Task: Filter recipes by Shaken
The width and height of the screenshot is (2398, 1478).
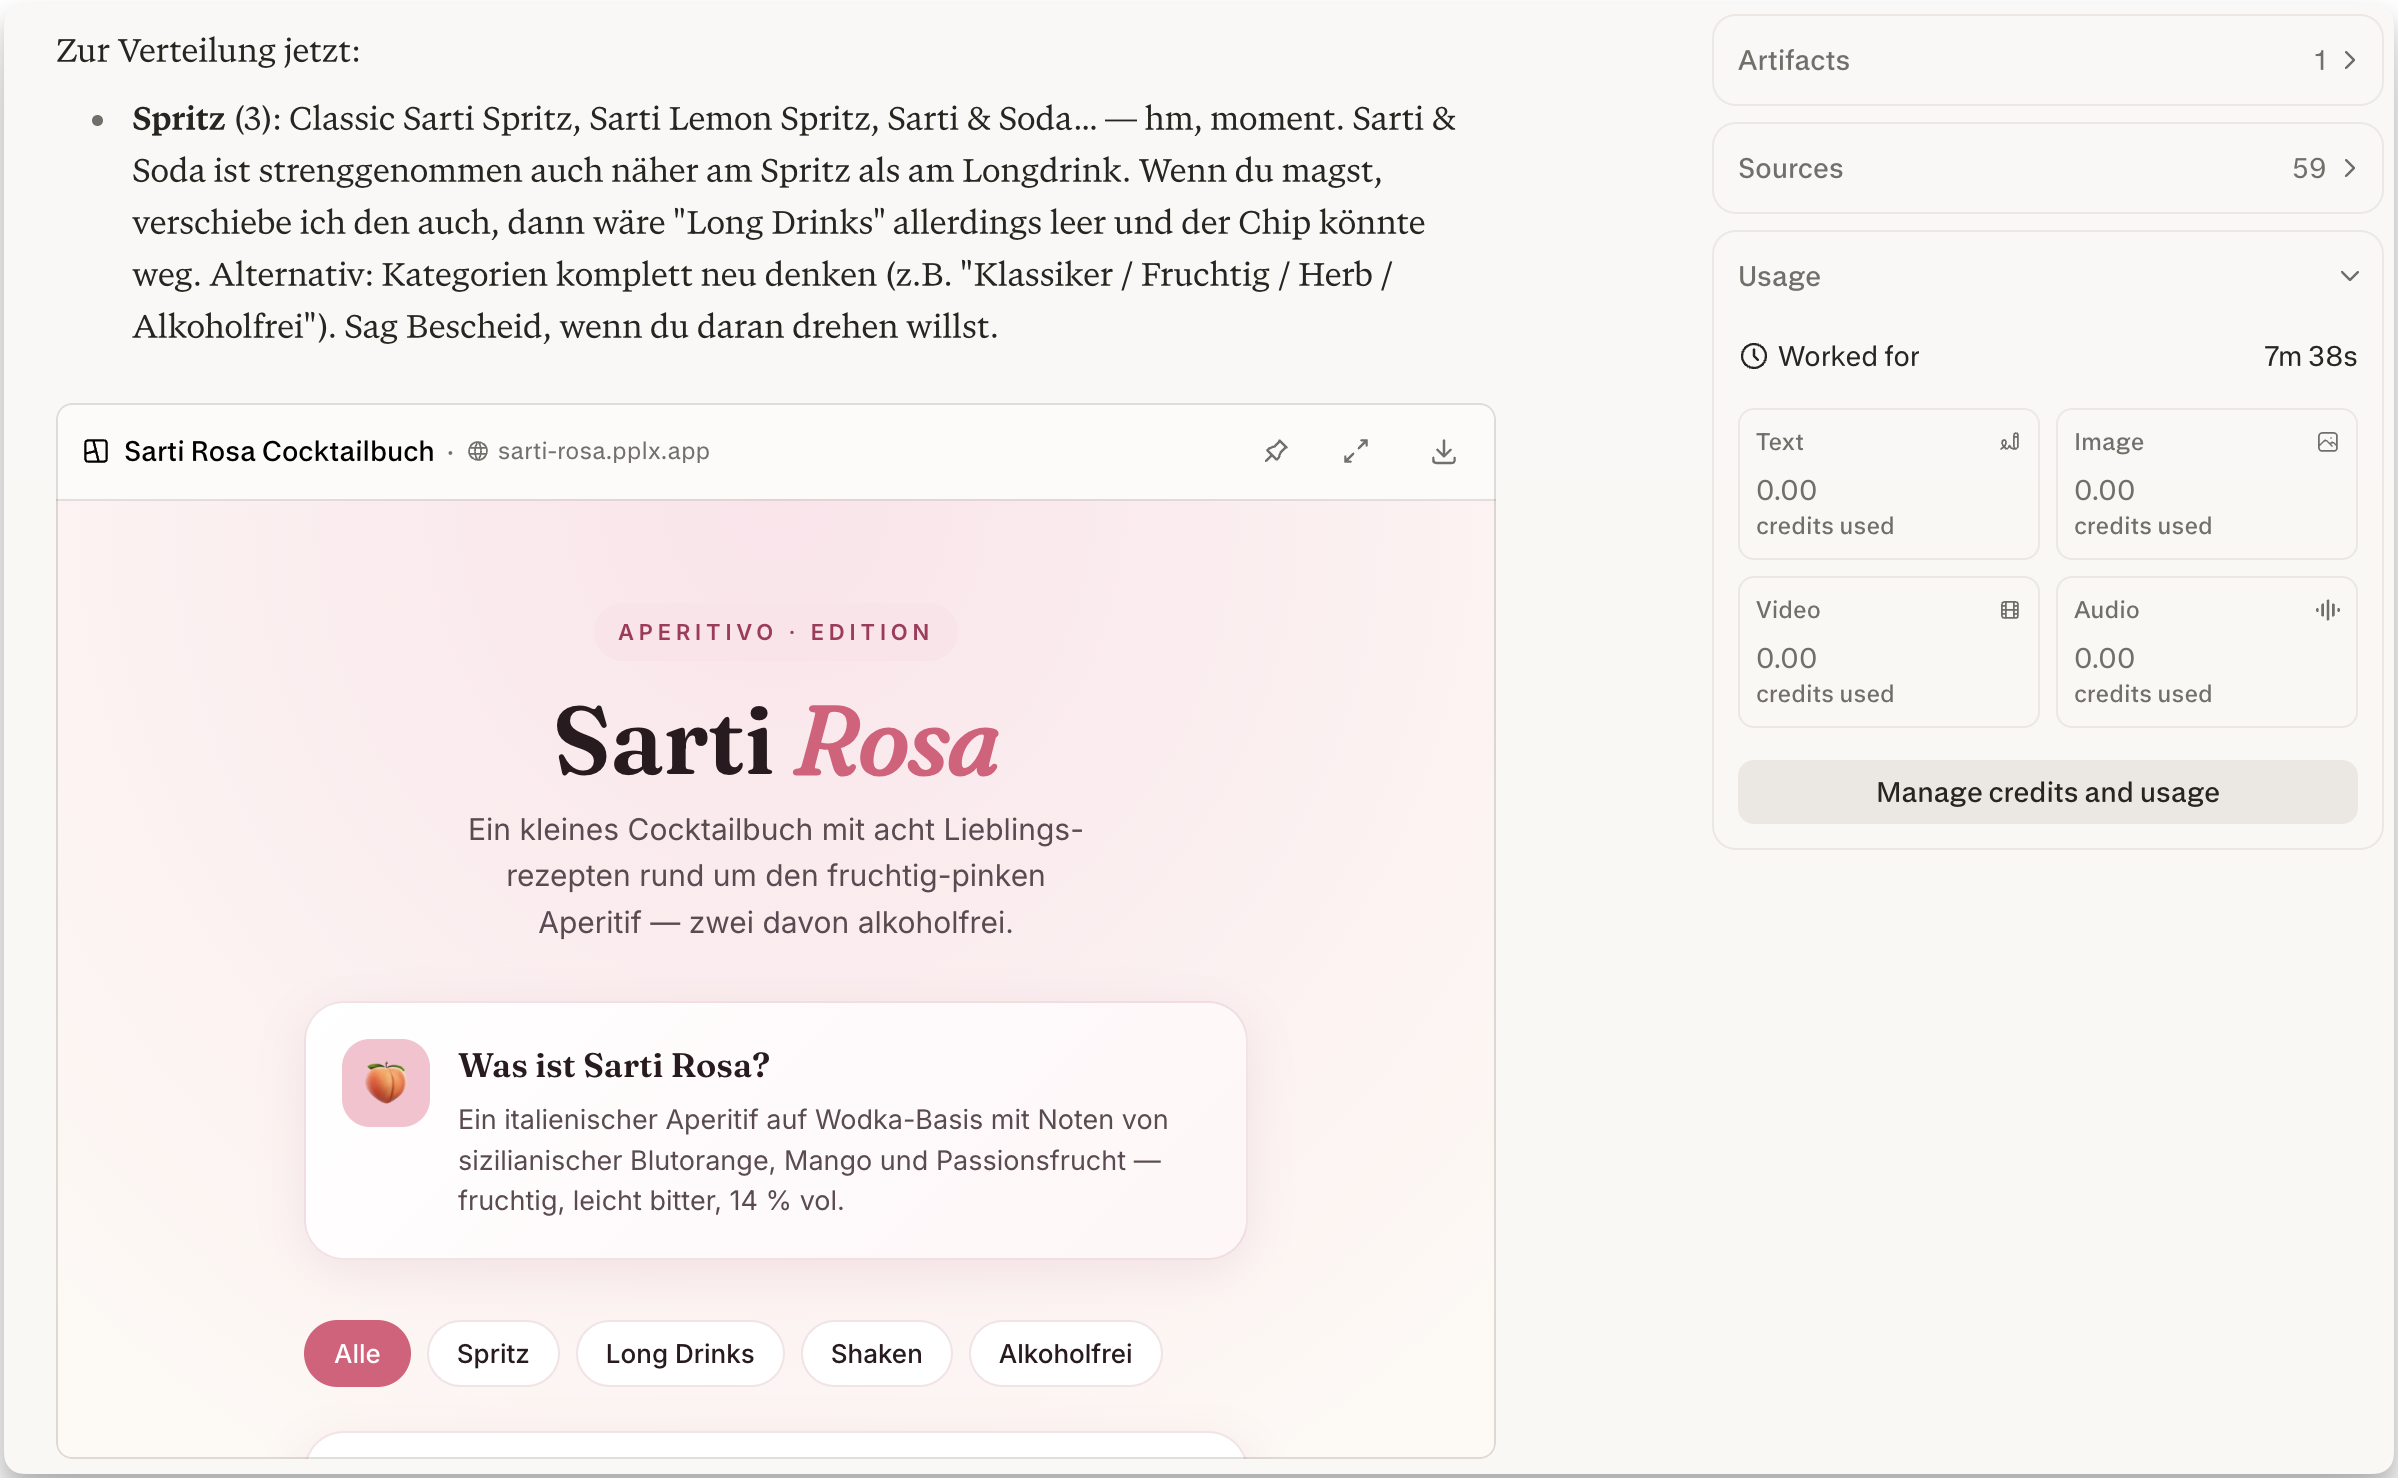Action: [x=877, y=1354]
